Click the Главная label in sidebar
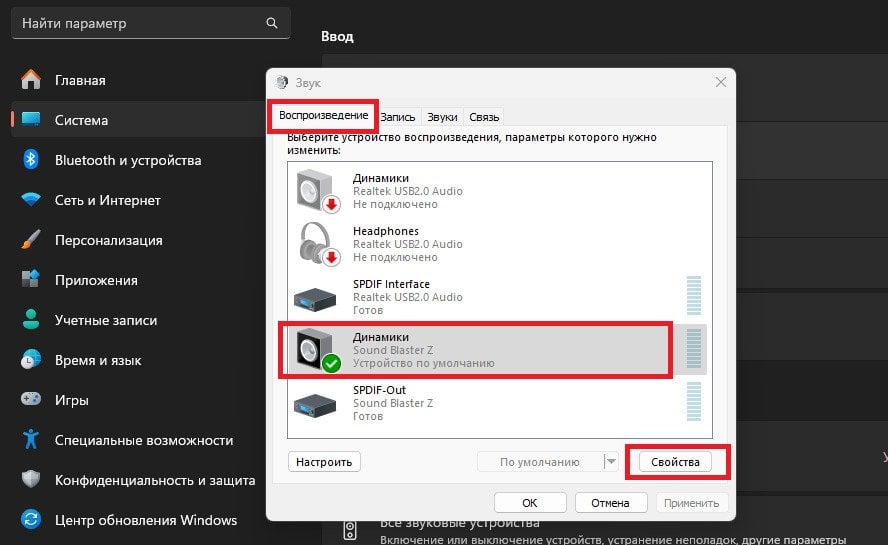 tap(80, 80)
